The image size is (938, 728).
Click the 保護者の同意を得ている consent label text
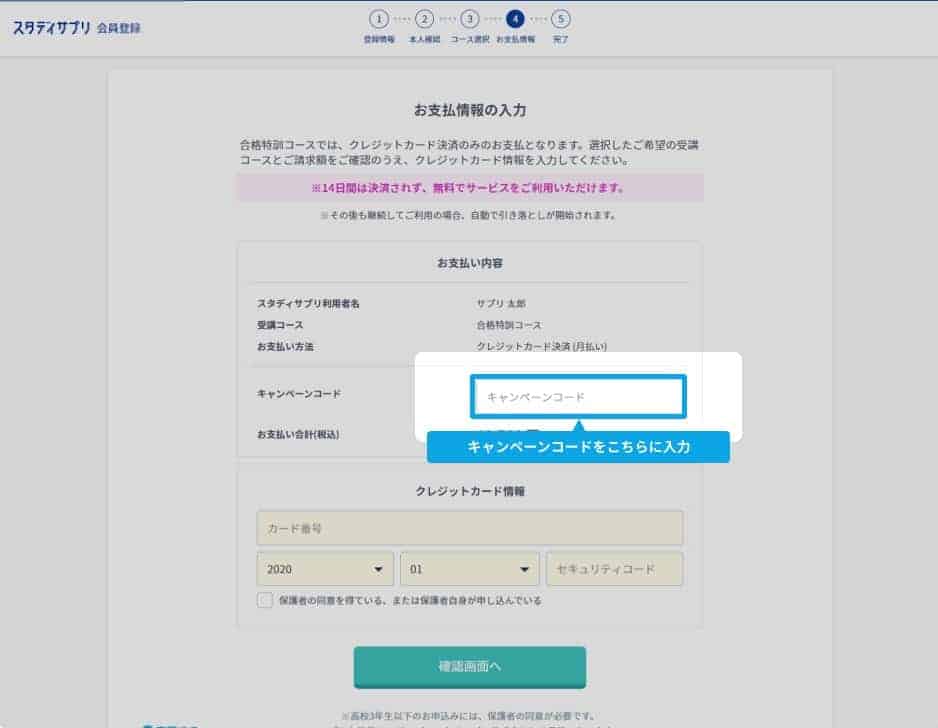(410, 601)
